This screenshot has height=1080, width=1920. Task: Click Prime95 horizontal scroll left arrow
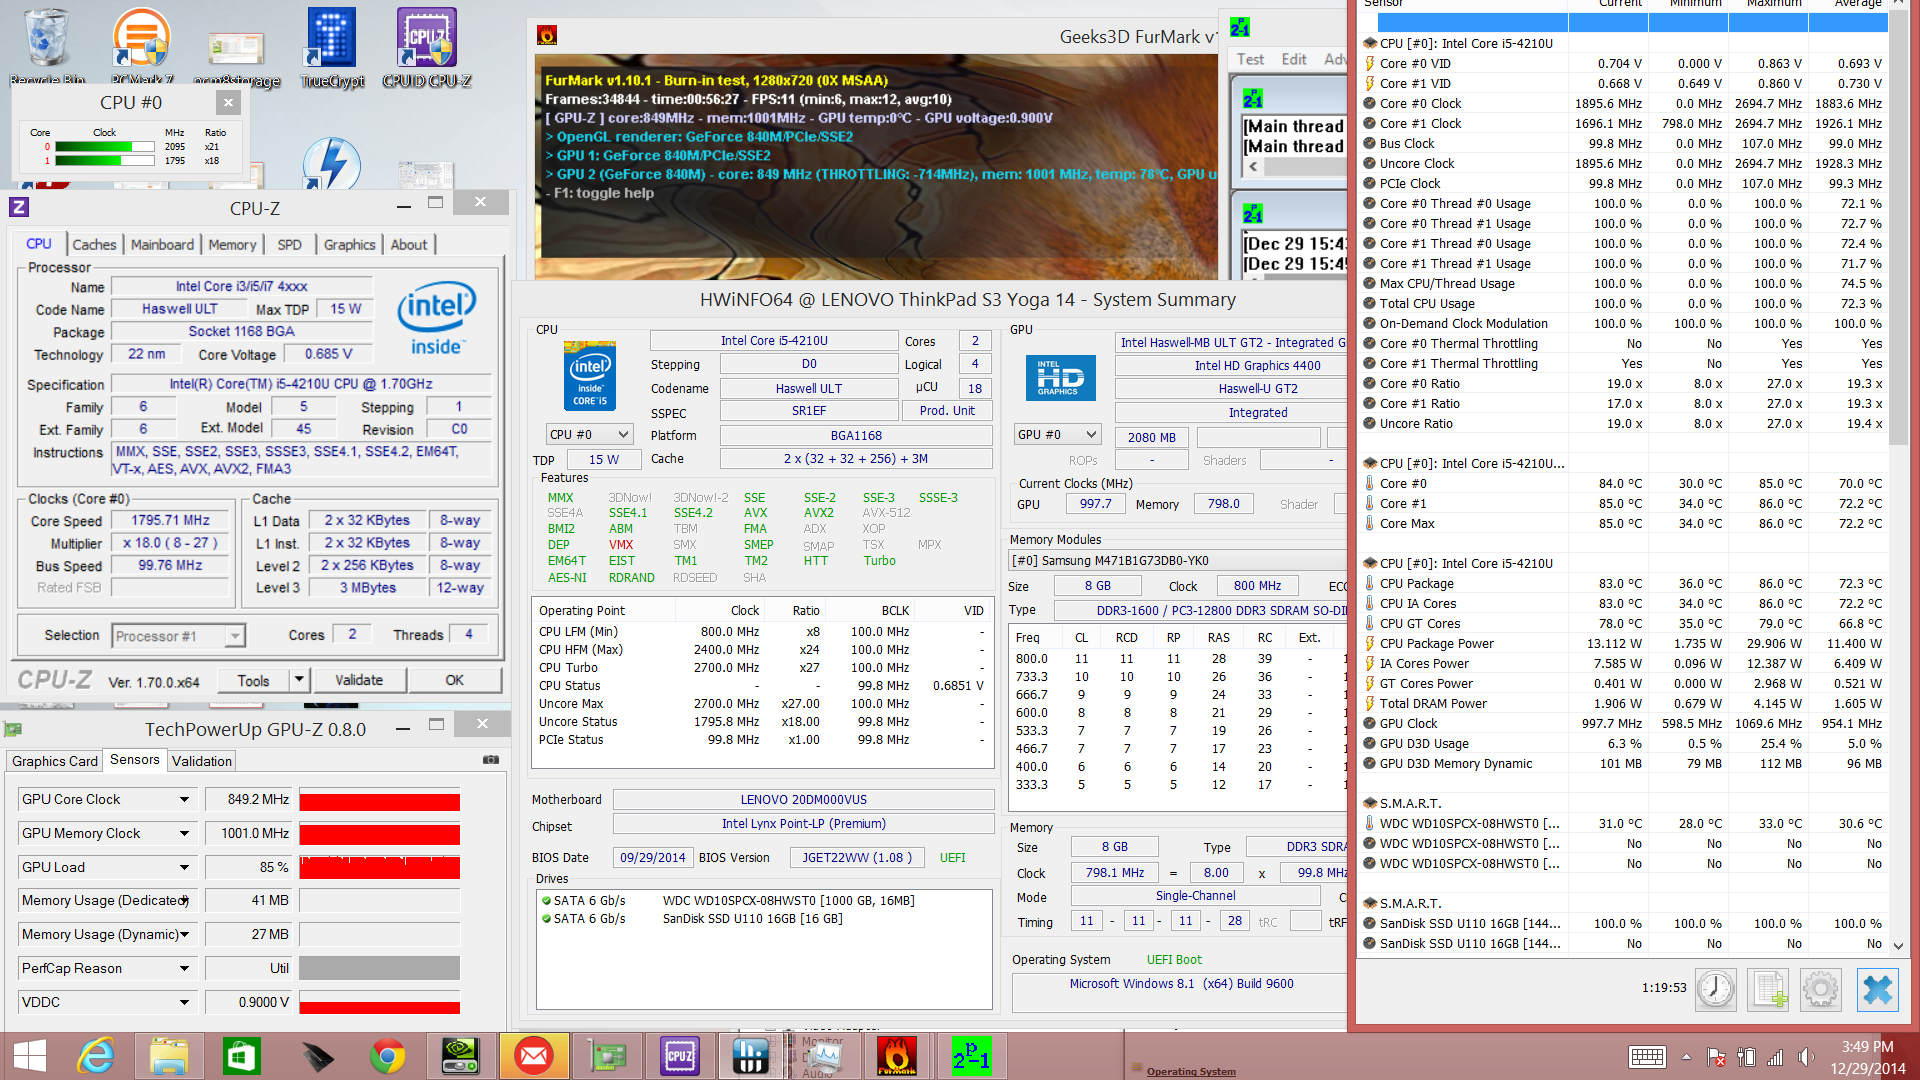[x=1253, y=167]
